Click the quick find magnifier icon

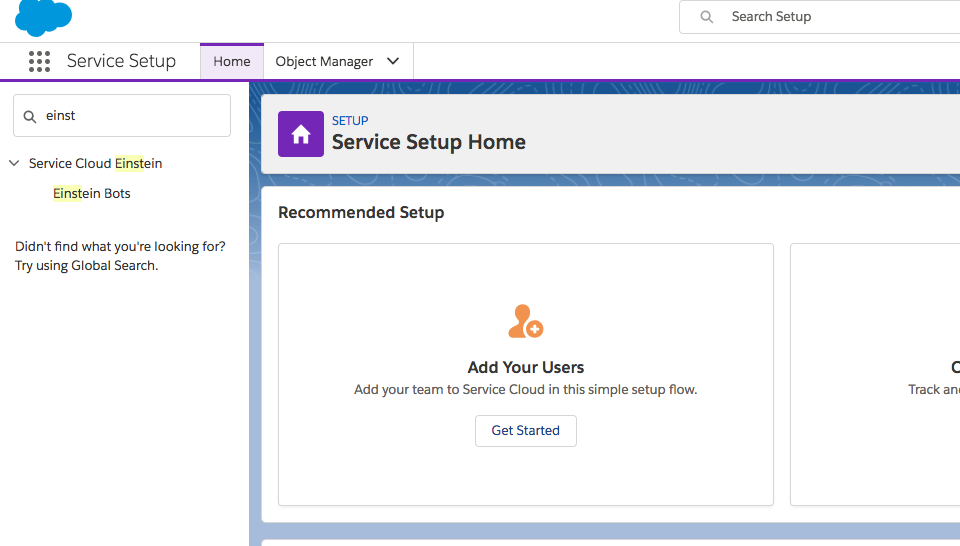pyautogui.click(x=29, y=116)
